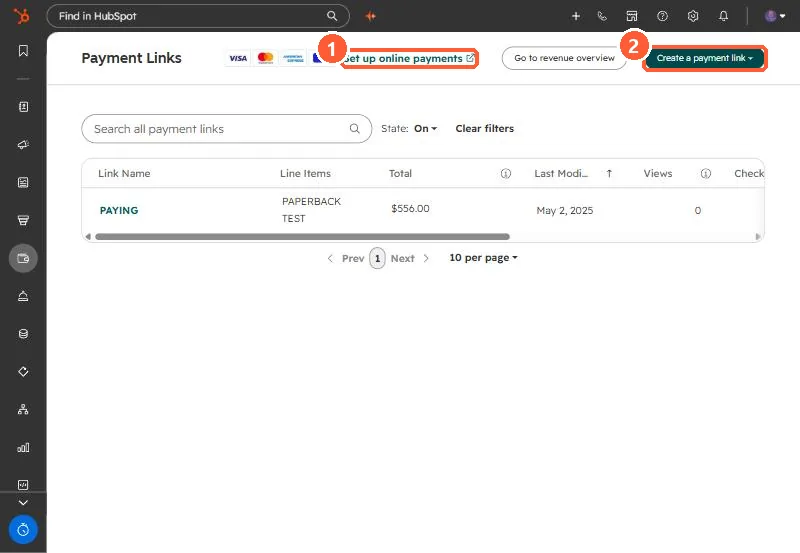This screenshot has height=553, width=800.
Task: Click the scrollbar right arrow of the table
Action: pos(758,237)
